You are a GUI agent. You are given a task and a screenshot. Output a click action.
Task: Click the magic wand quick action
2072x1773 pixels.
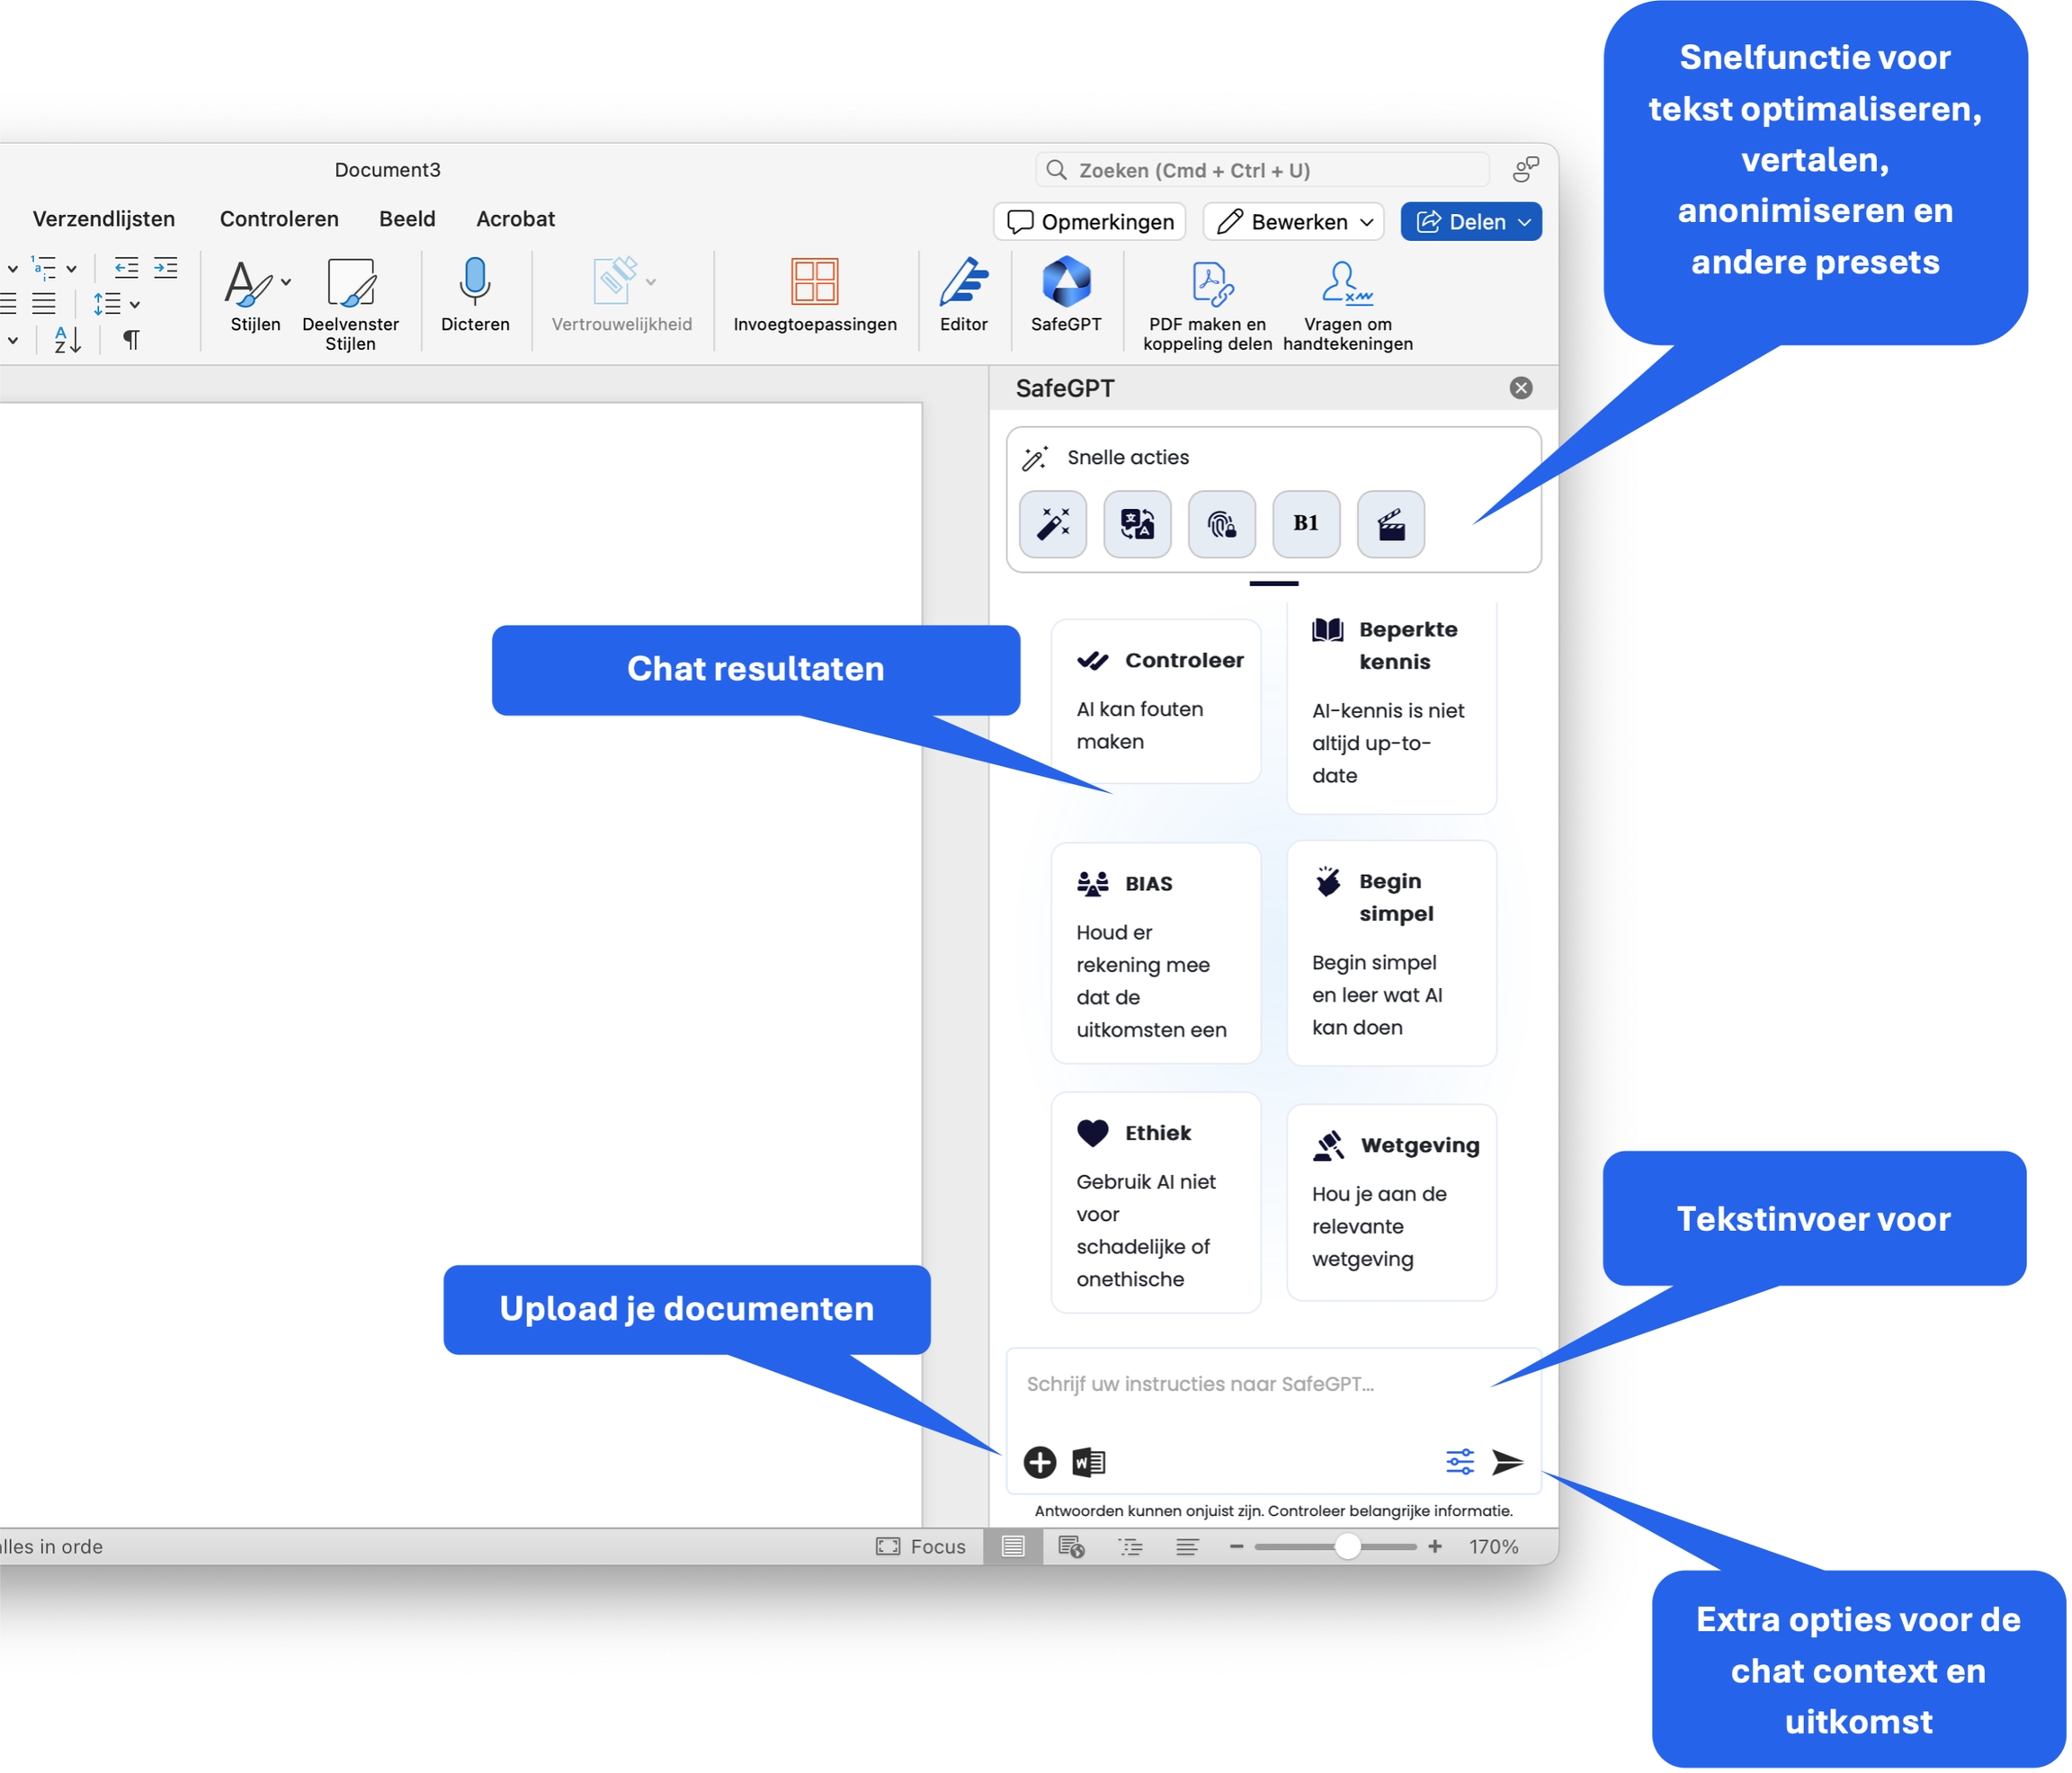1053,523
